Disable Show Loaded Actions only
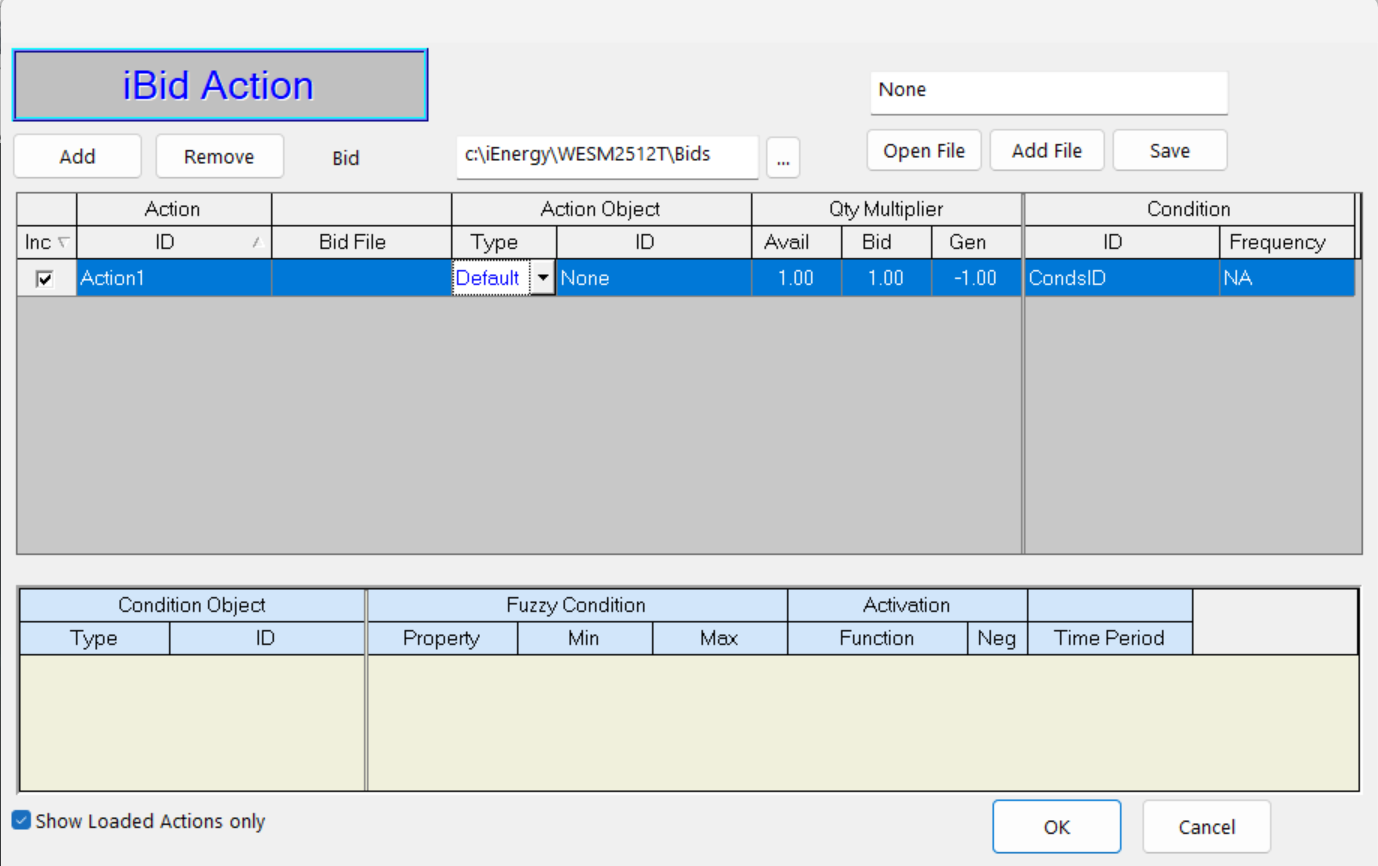The image size is (1378, 866). point(21,820)
